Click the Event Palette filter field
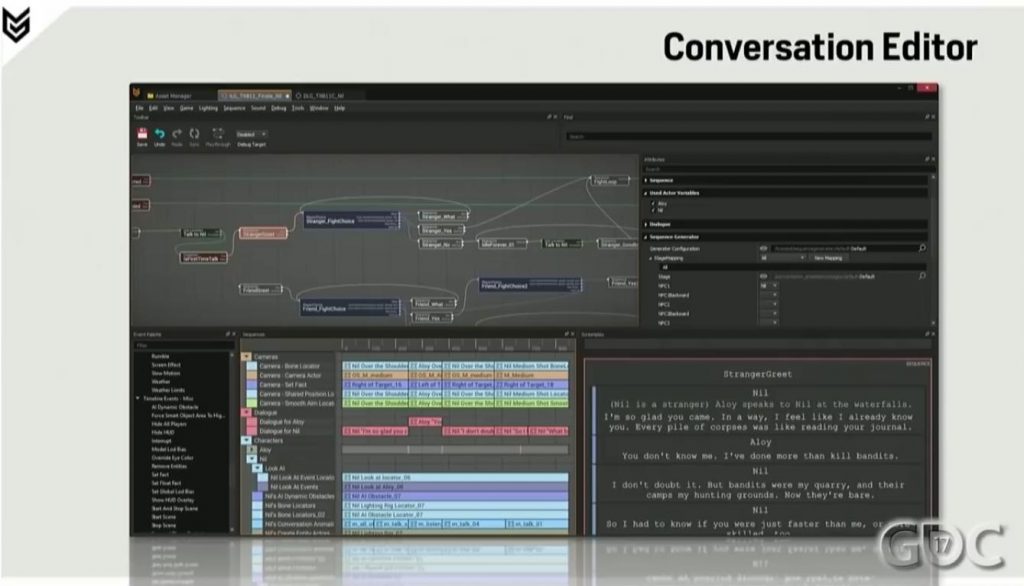The height and width of the screenshot is (586, 1024). (x=184, y=345)
